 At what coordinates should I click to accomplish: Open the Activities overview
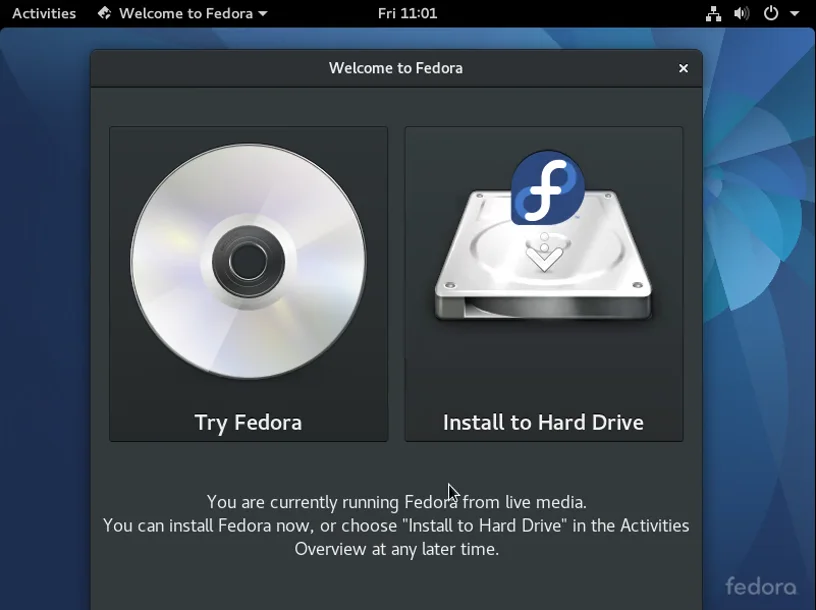[x=44, y=13]
